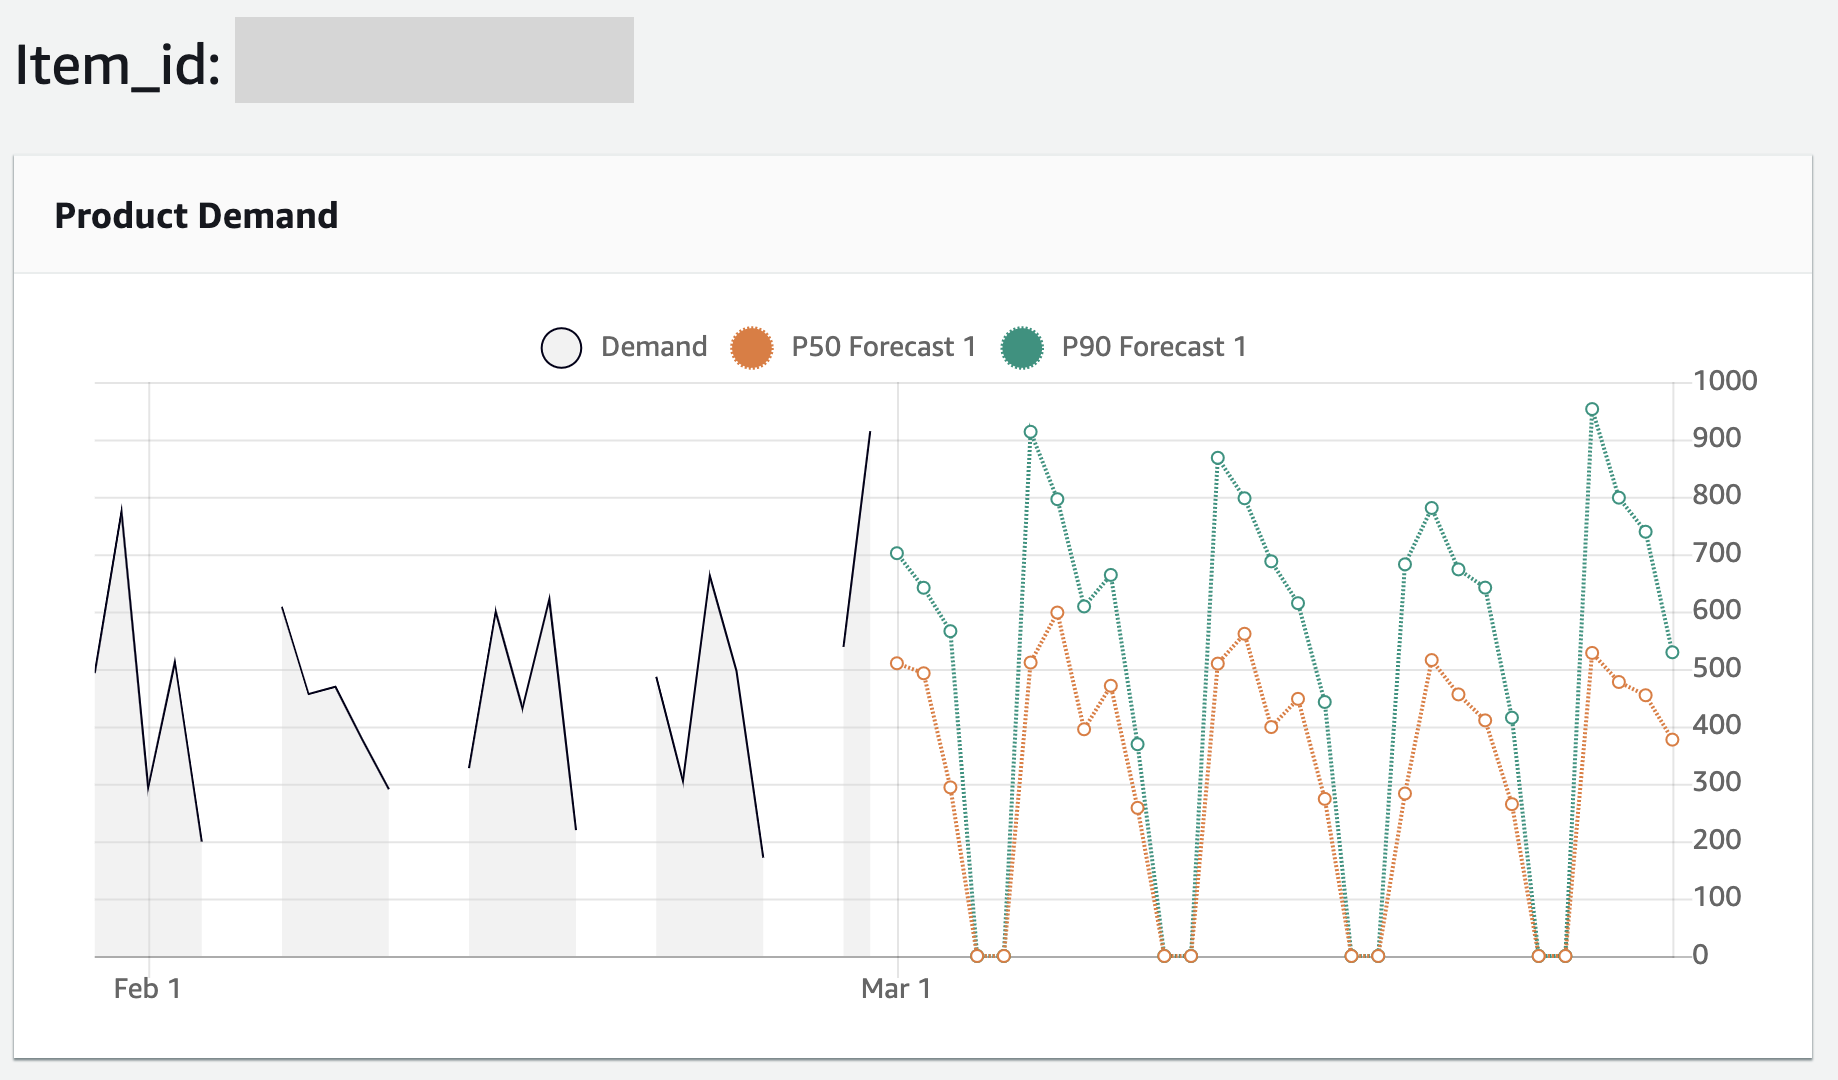Click the Item_id label text
The width and height of the screenshot is (1838, 1080).
tap(117, 66)
